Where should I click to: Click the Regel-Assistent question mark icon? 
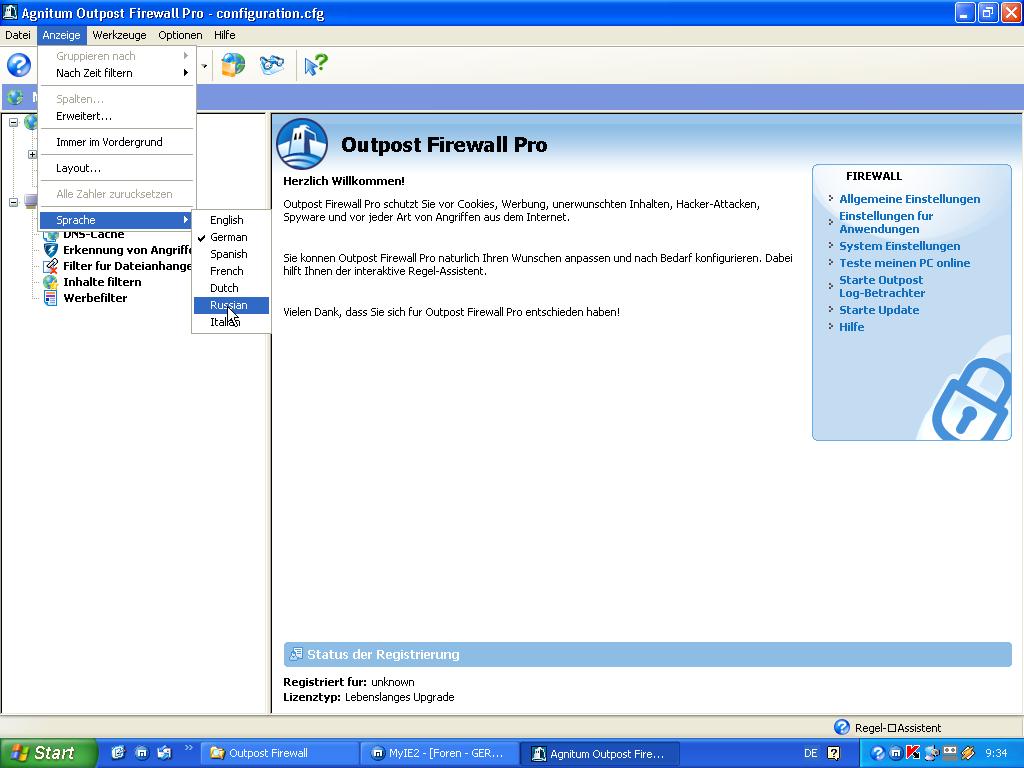842,727
